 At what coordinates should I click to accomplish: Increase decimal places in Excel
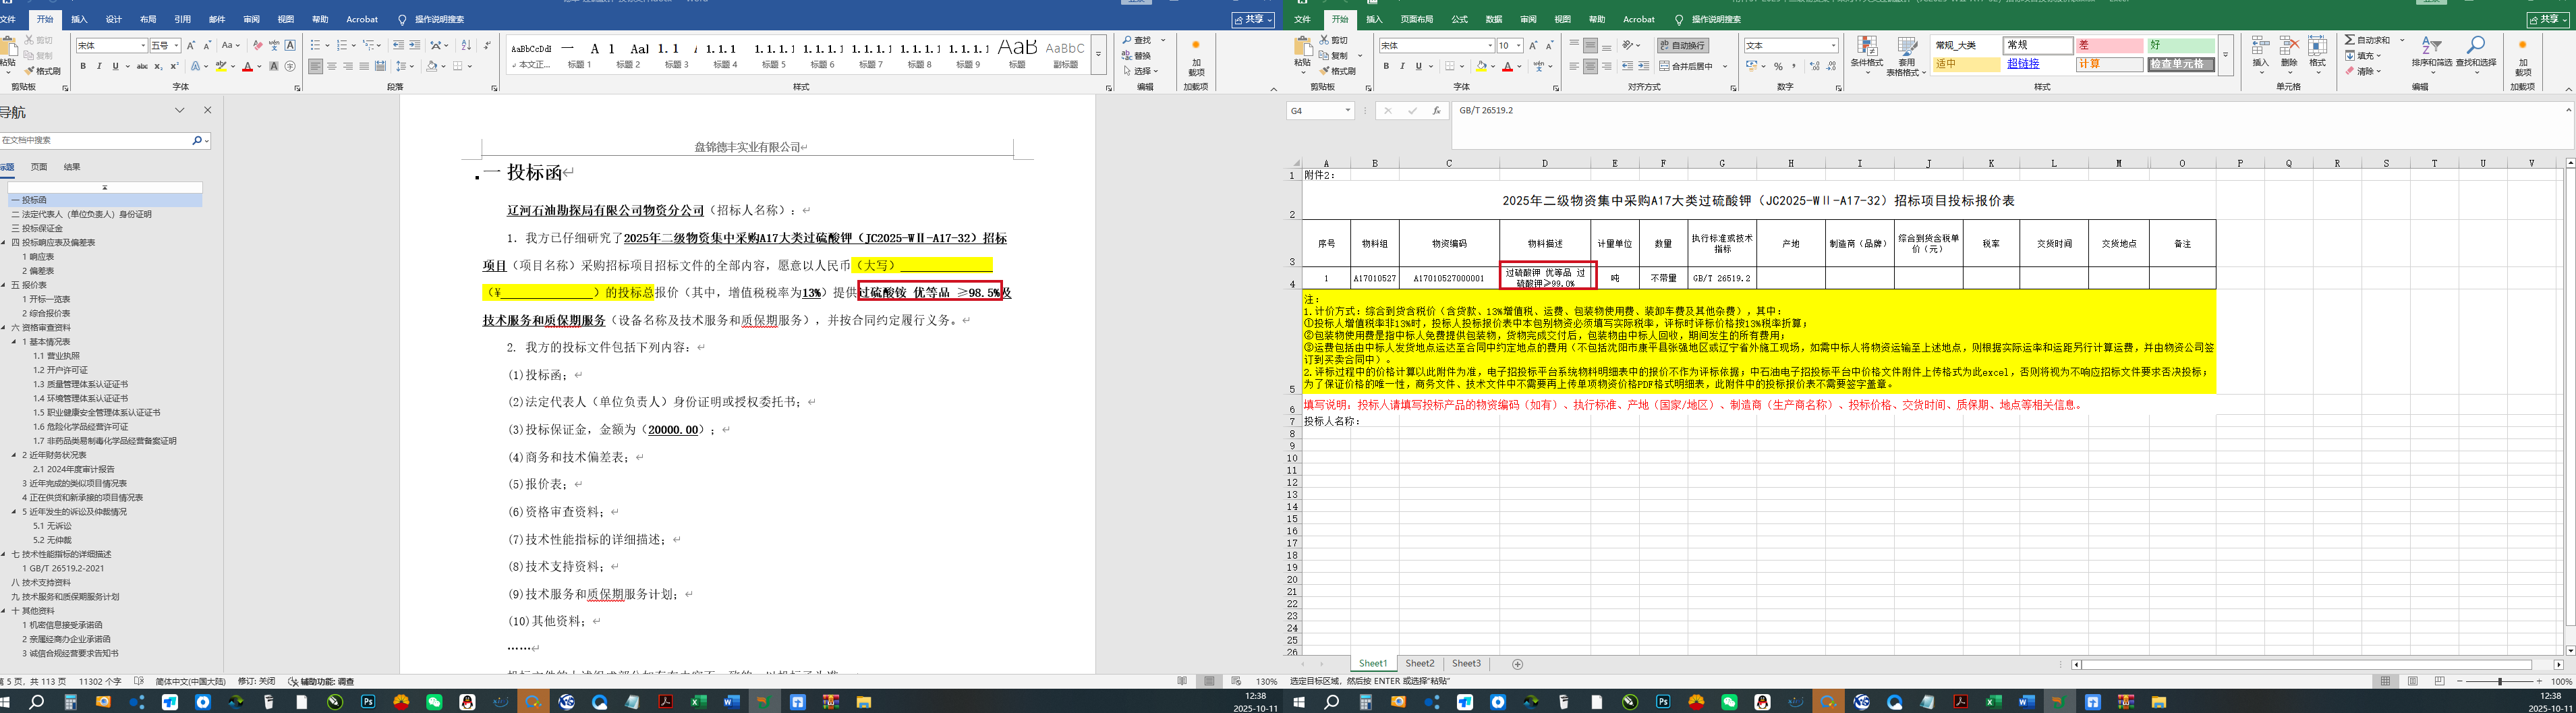tap(1815, 66)
